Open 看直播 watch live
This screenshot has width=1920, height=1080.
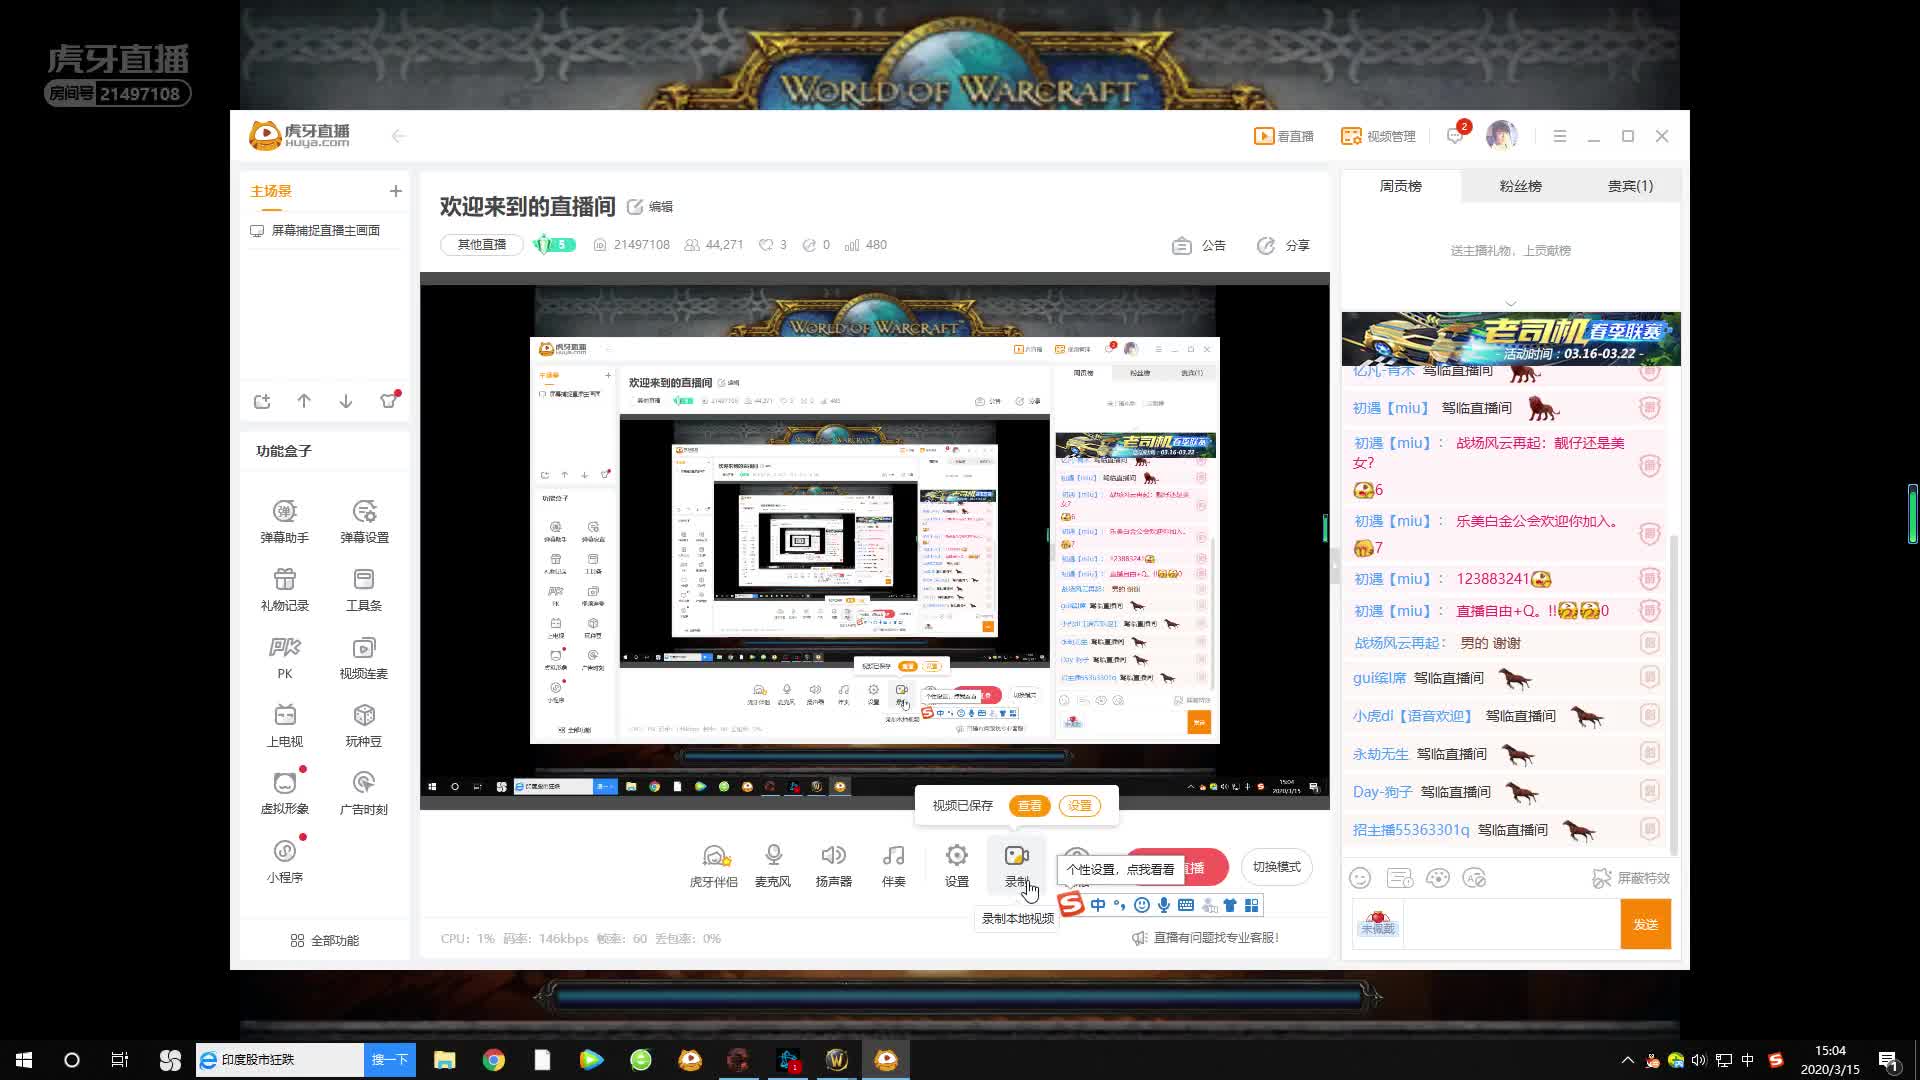tap(1284, 136)
